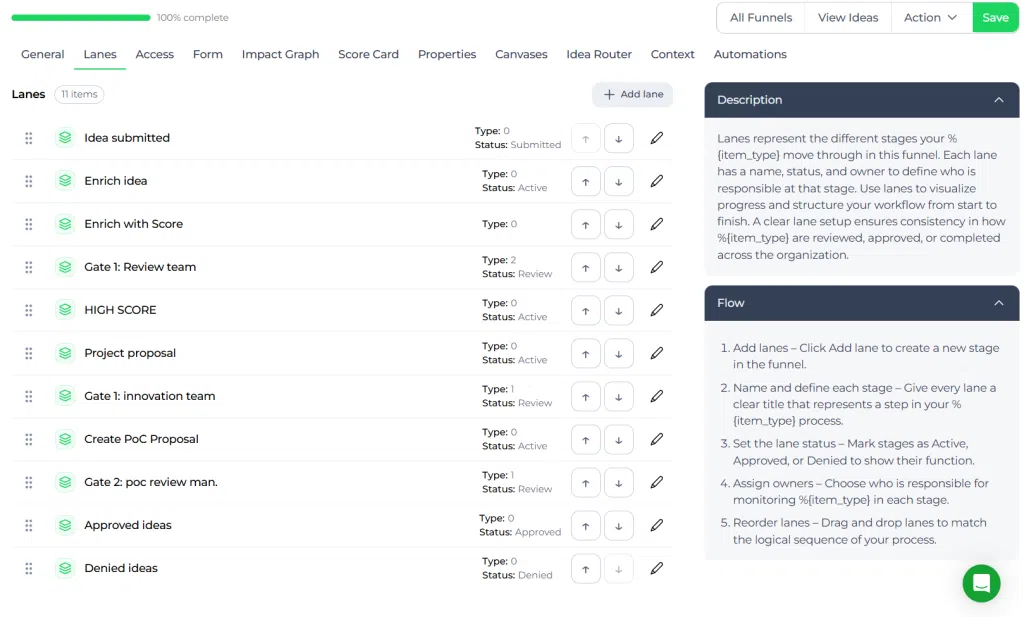1024x617 pixels.
Task: Open the Properties tab
Action: (447, 54)
